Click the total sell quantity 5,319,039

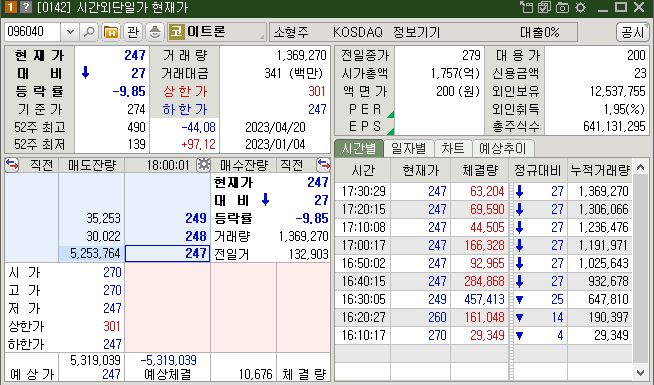pyautogui.click(x=96, y=360)
